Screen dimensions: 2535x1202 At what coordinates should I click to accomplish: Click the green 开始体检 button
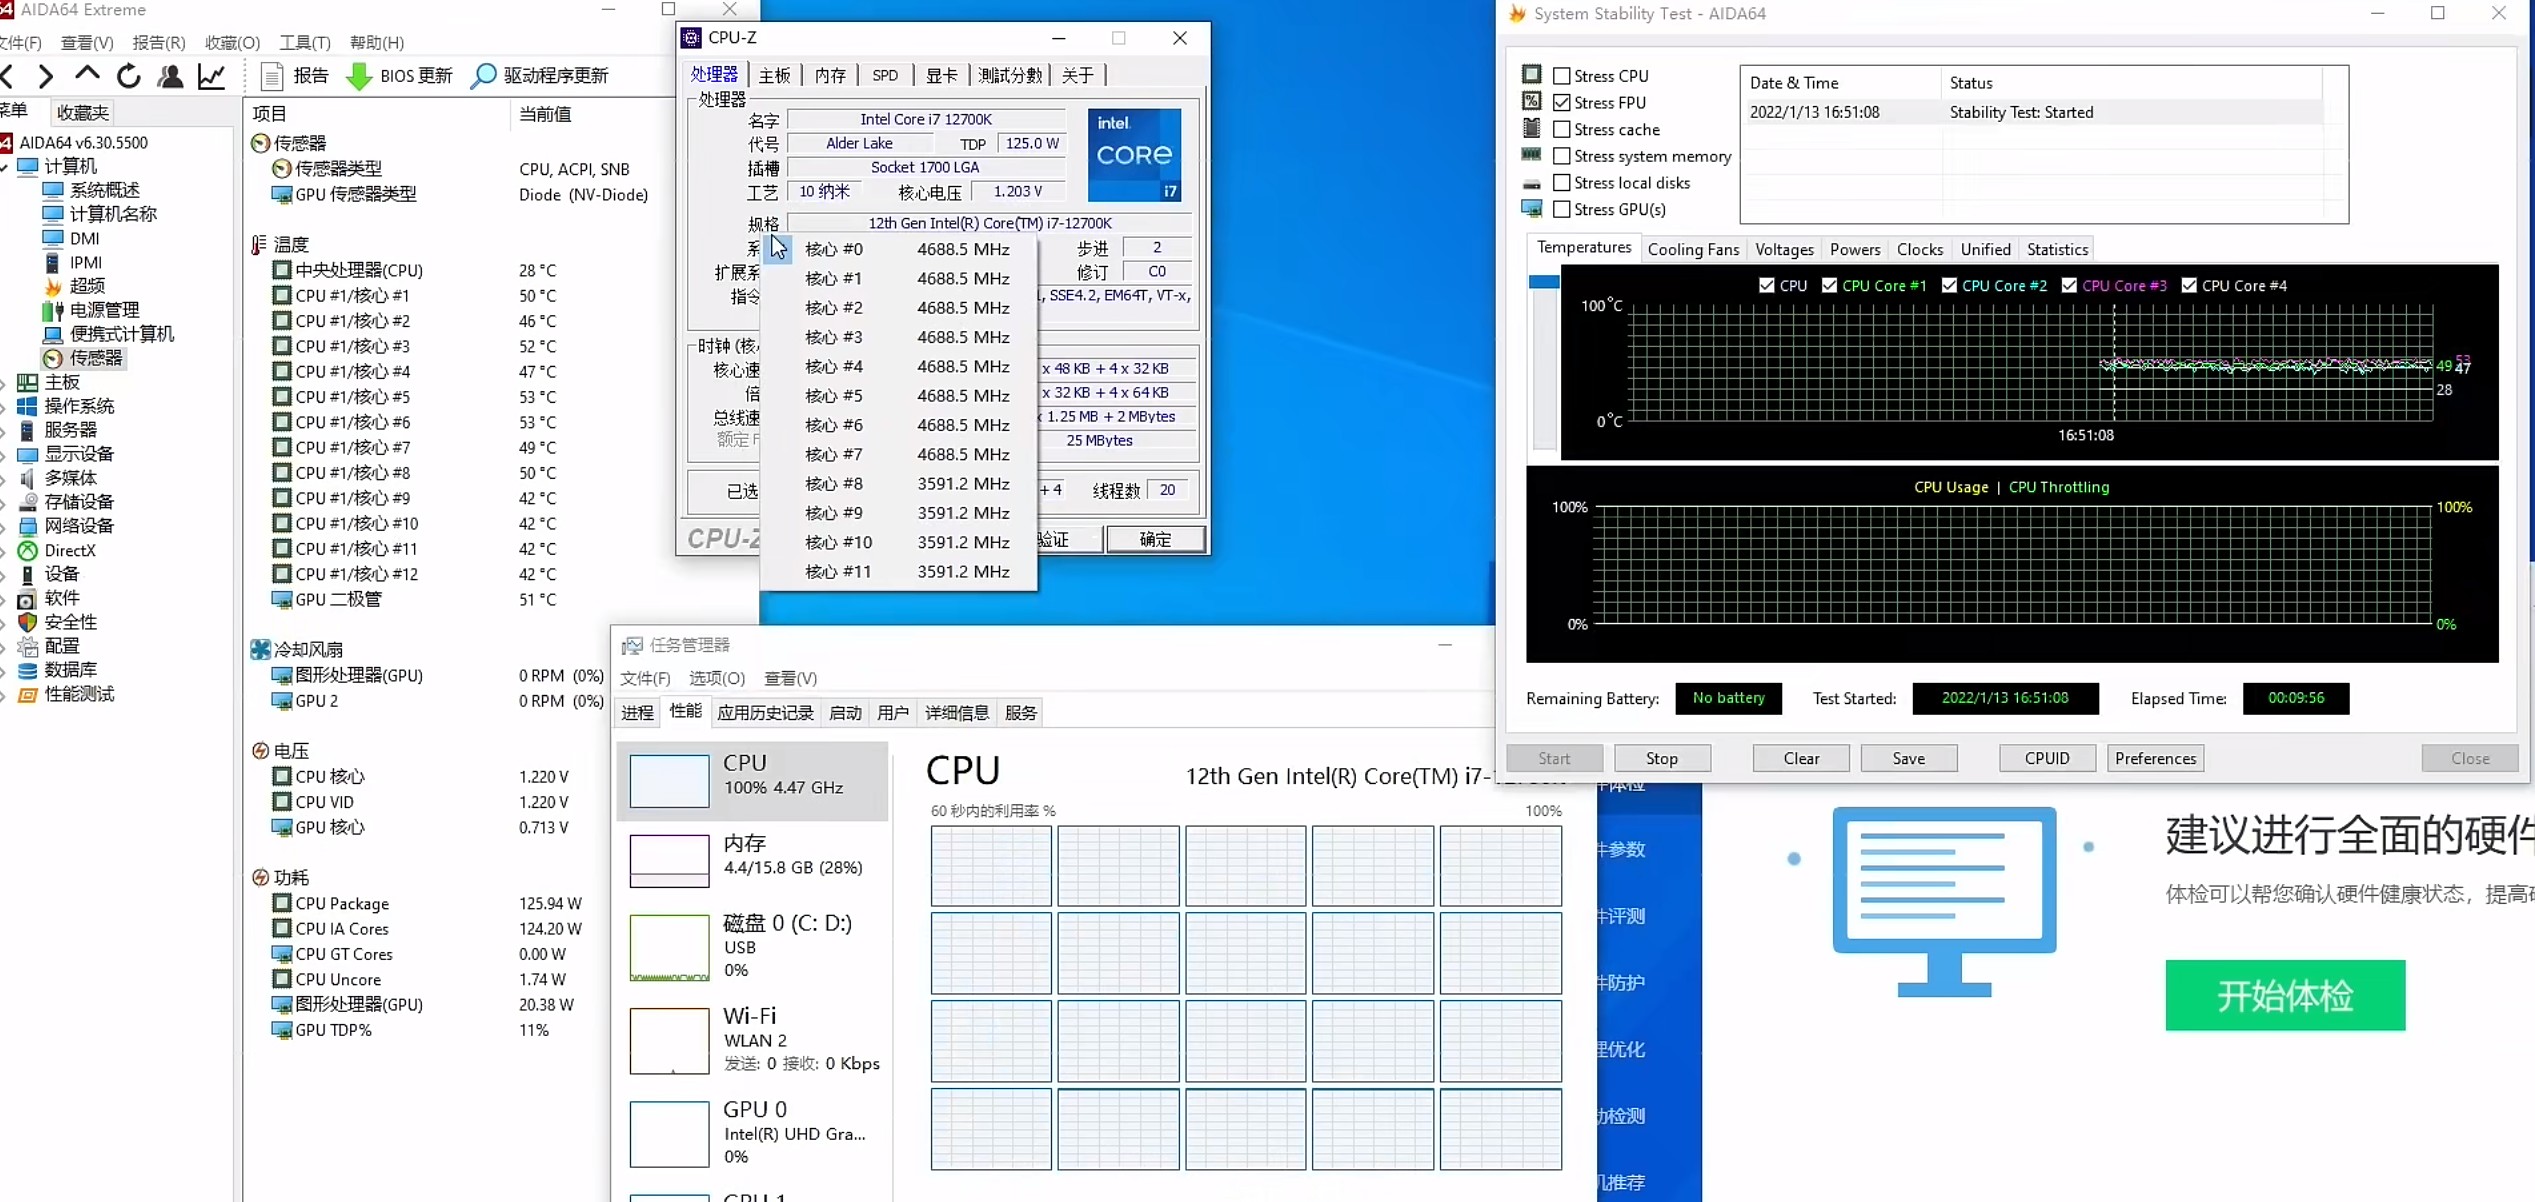[x=2285, y=995]
